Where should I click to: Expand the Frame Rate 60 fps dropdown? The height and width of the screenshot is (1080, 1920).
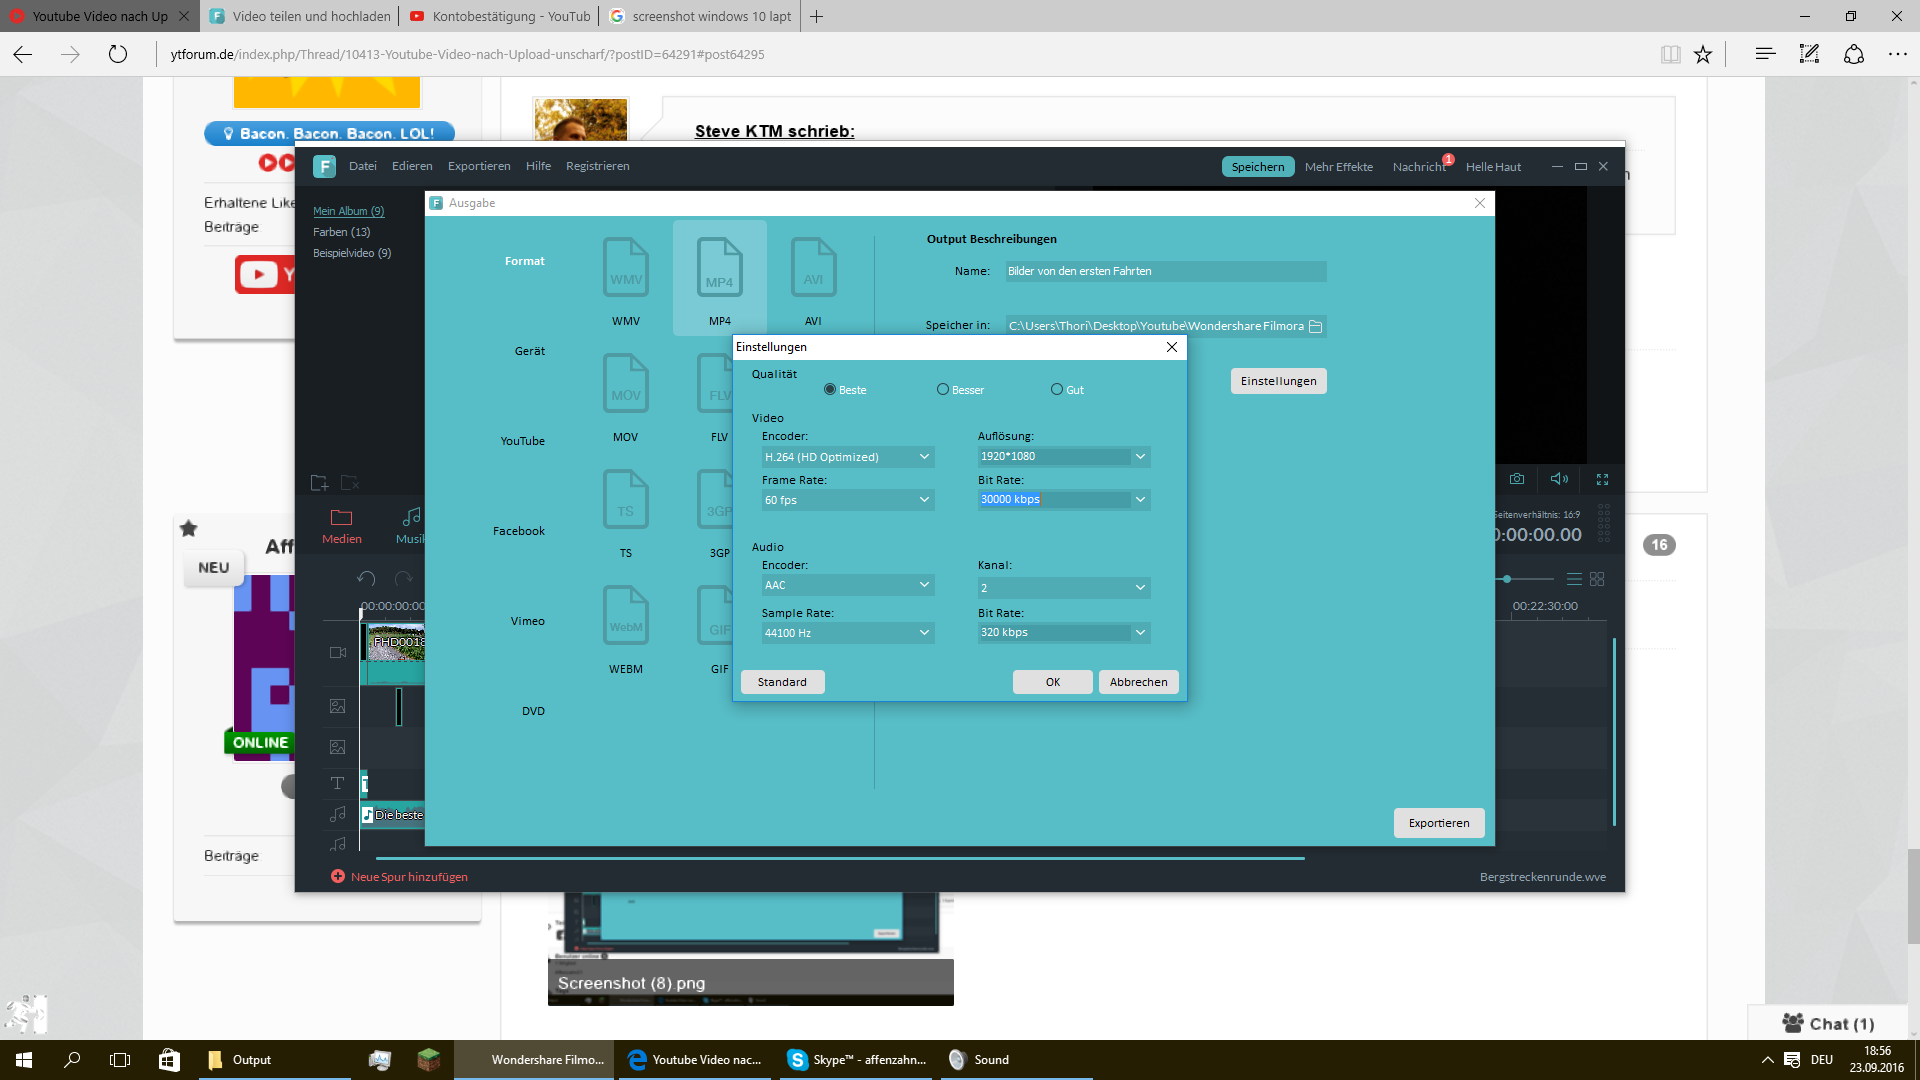[x=847, y=500]
